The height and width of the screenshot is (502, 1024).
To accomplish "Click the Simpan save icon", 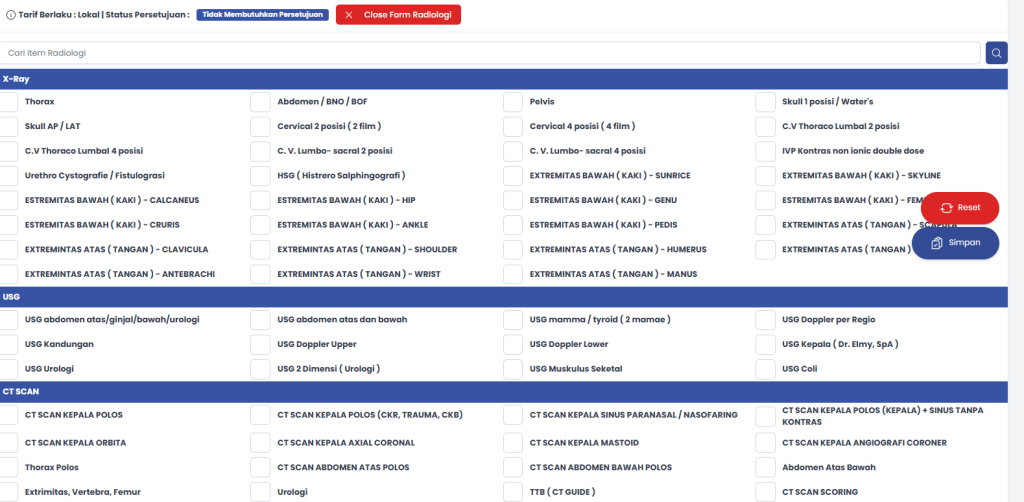I will pos(937,243).
